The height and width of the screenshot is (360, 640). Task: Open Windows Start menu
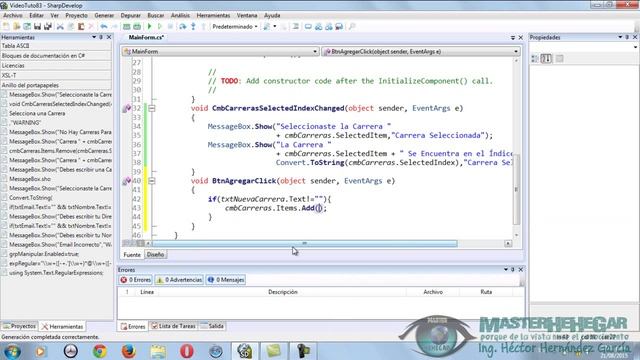[12, 351]
